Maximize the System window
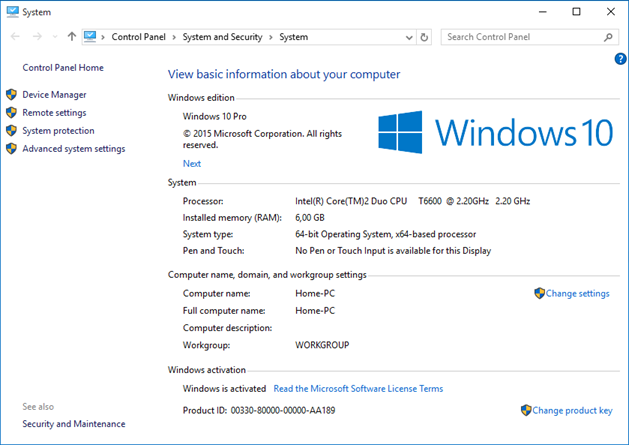Image resolution: width=629 pixels, height=445 pixels. pos(576,12)
